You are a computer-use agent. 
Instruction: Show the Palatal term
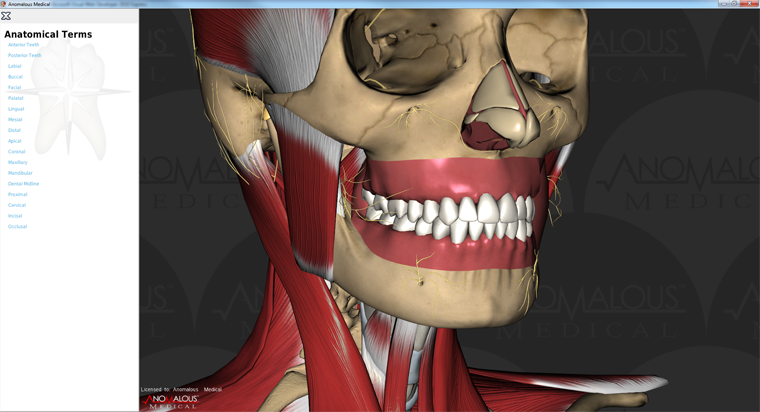point(15,98)
